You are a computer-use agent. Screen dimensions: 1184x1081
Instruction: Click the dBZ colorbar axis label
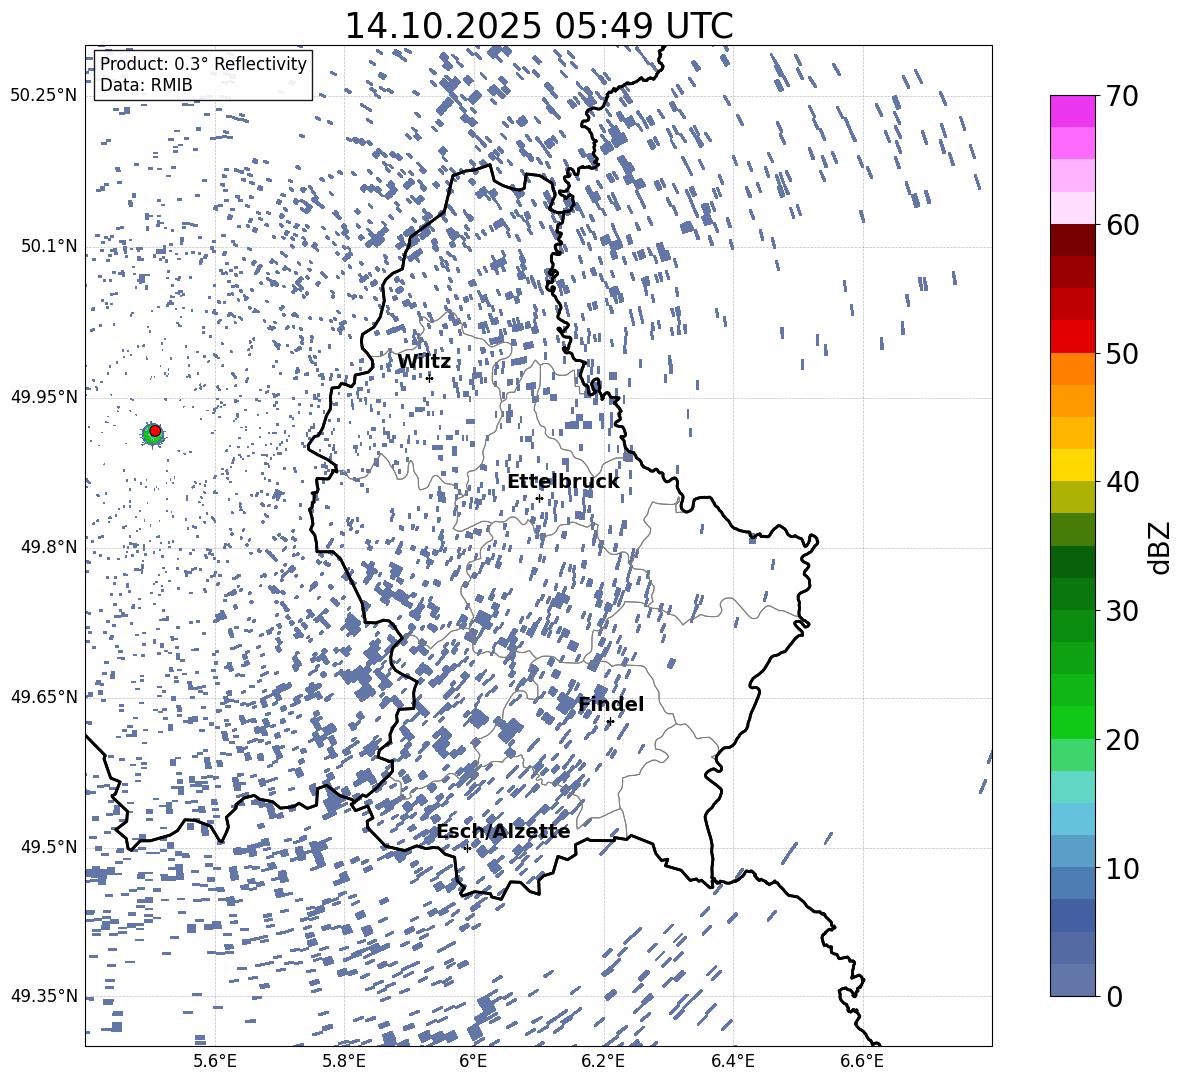click(1159, 547)
